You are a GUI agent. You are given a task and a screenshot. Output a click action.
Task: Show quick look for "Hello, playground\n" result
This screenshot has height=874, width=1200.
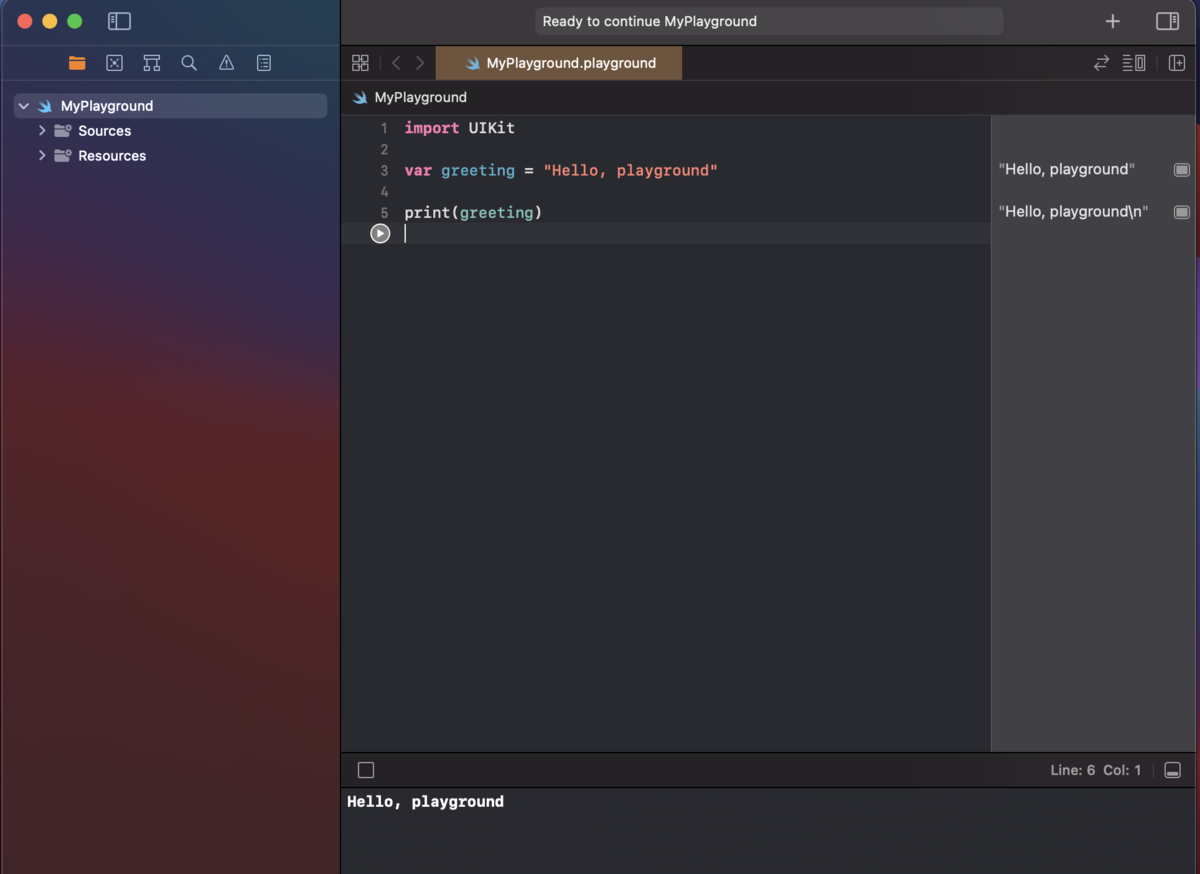[1182, 212]
